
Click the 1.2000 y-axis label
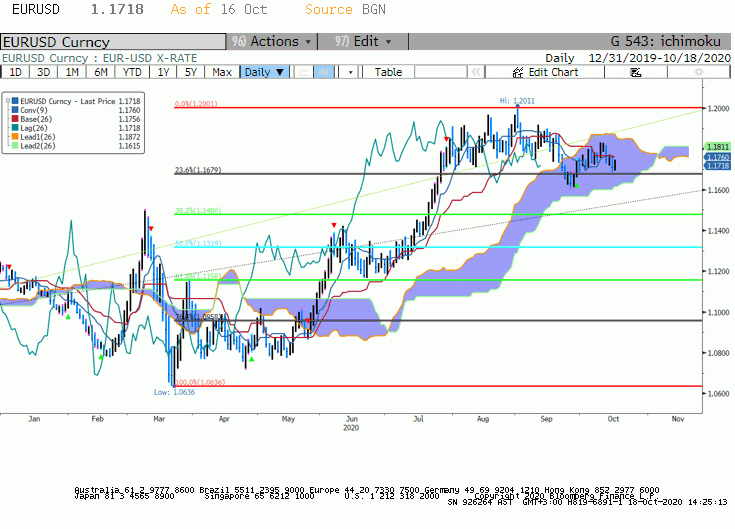(718, 108)
